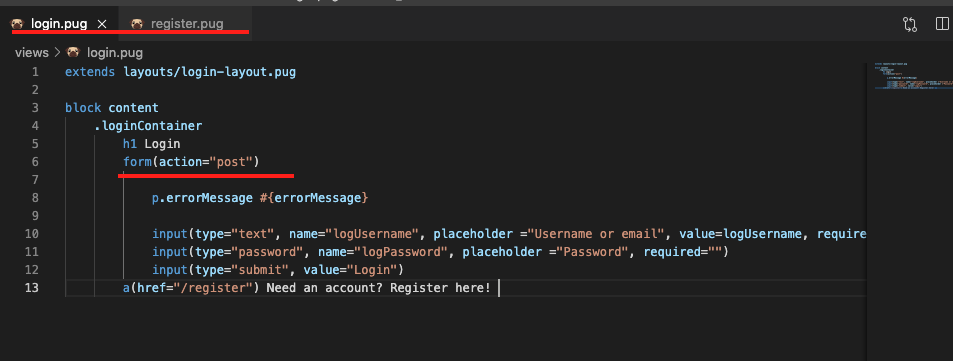Select the login.pug editor tab
This screenshot has height=361, width=953.
click(x=60, y=24)
